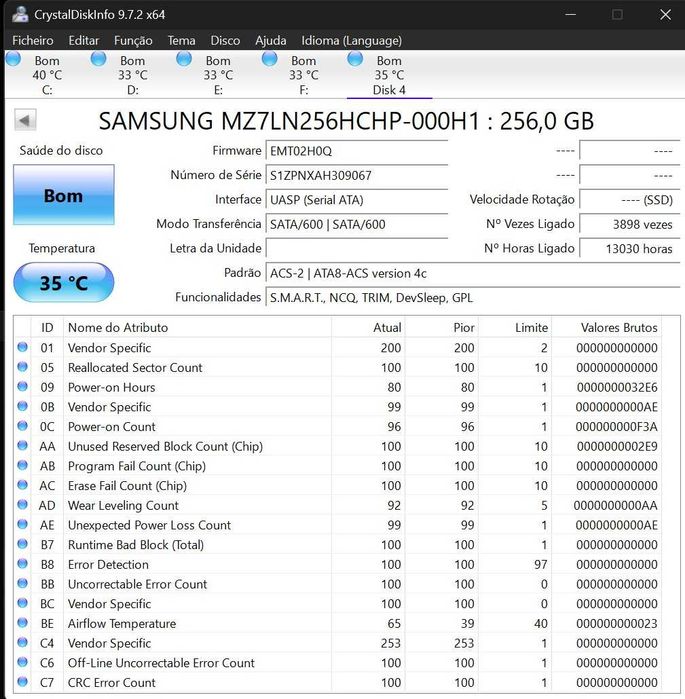Click status dot for attribute 0B
This screenshot has height=699, width=685.
(22, 406)
